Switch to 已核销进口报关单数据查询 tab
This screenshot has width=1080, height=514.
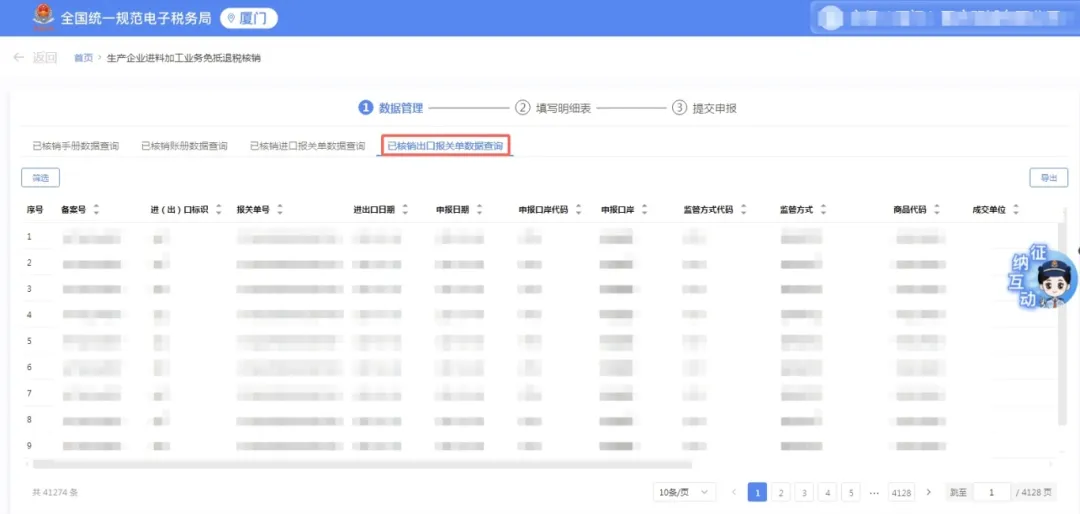(307, 146)
